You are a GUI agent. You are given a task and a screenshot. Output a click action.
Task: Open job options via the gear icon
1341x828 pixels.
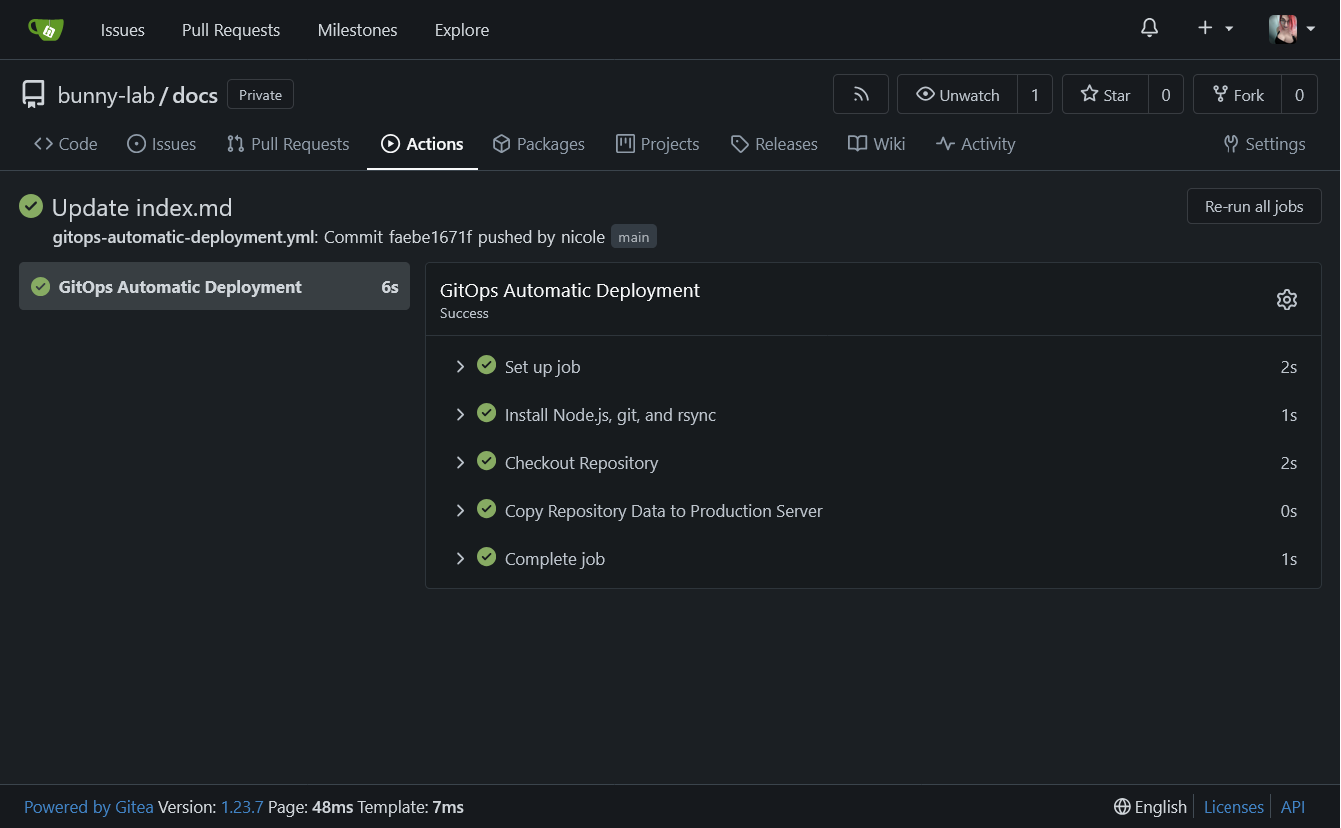pyautogui.click(x=1287, y=298)
